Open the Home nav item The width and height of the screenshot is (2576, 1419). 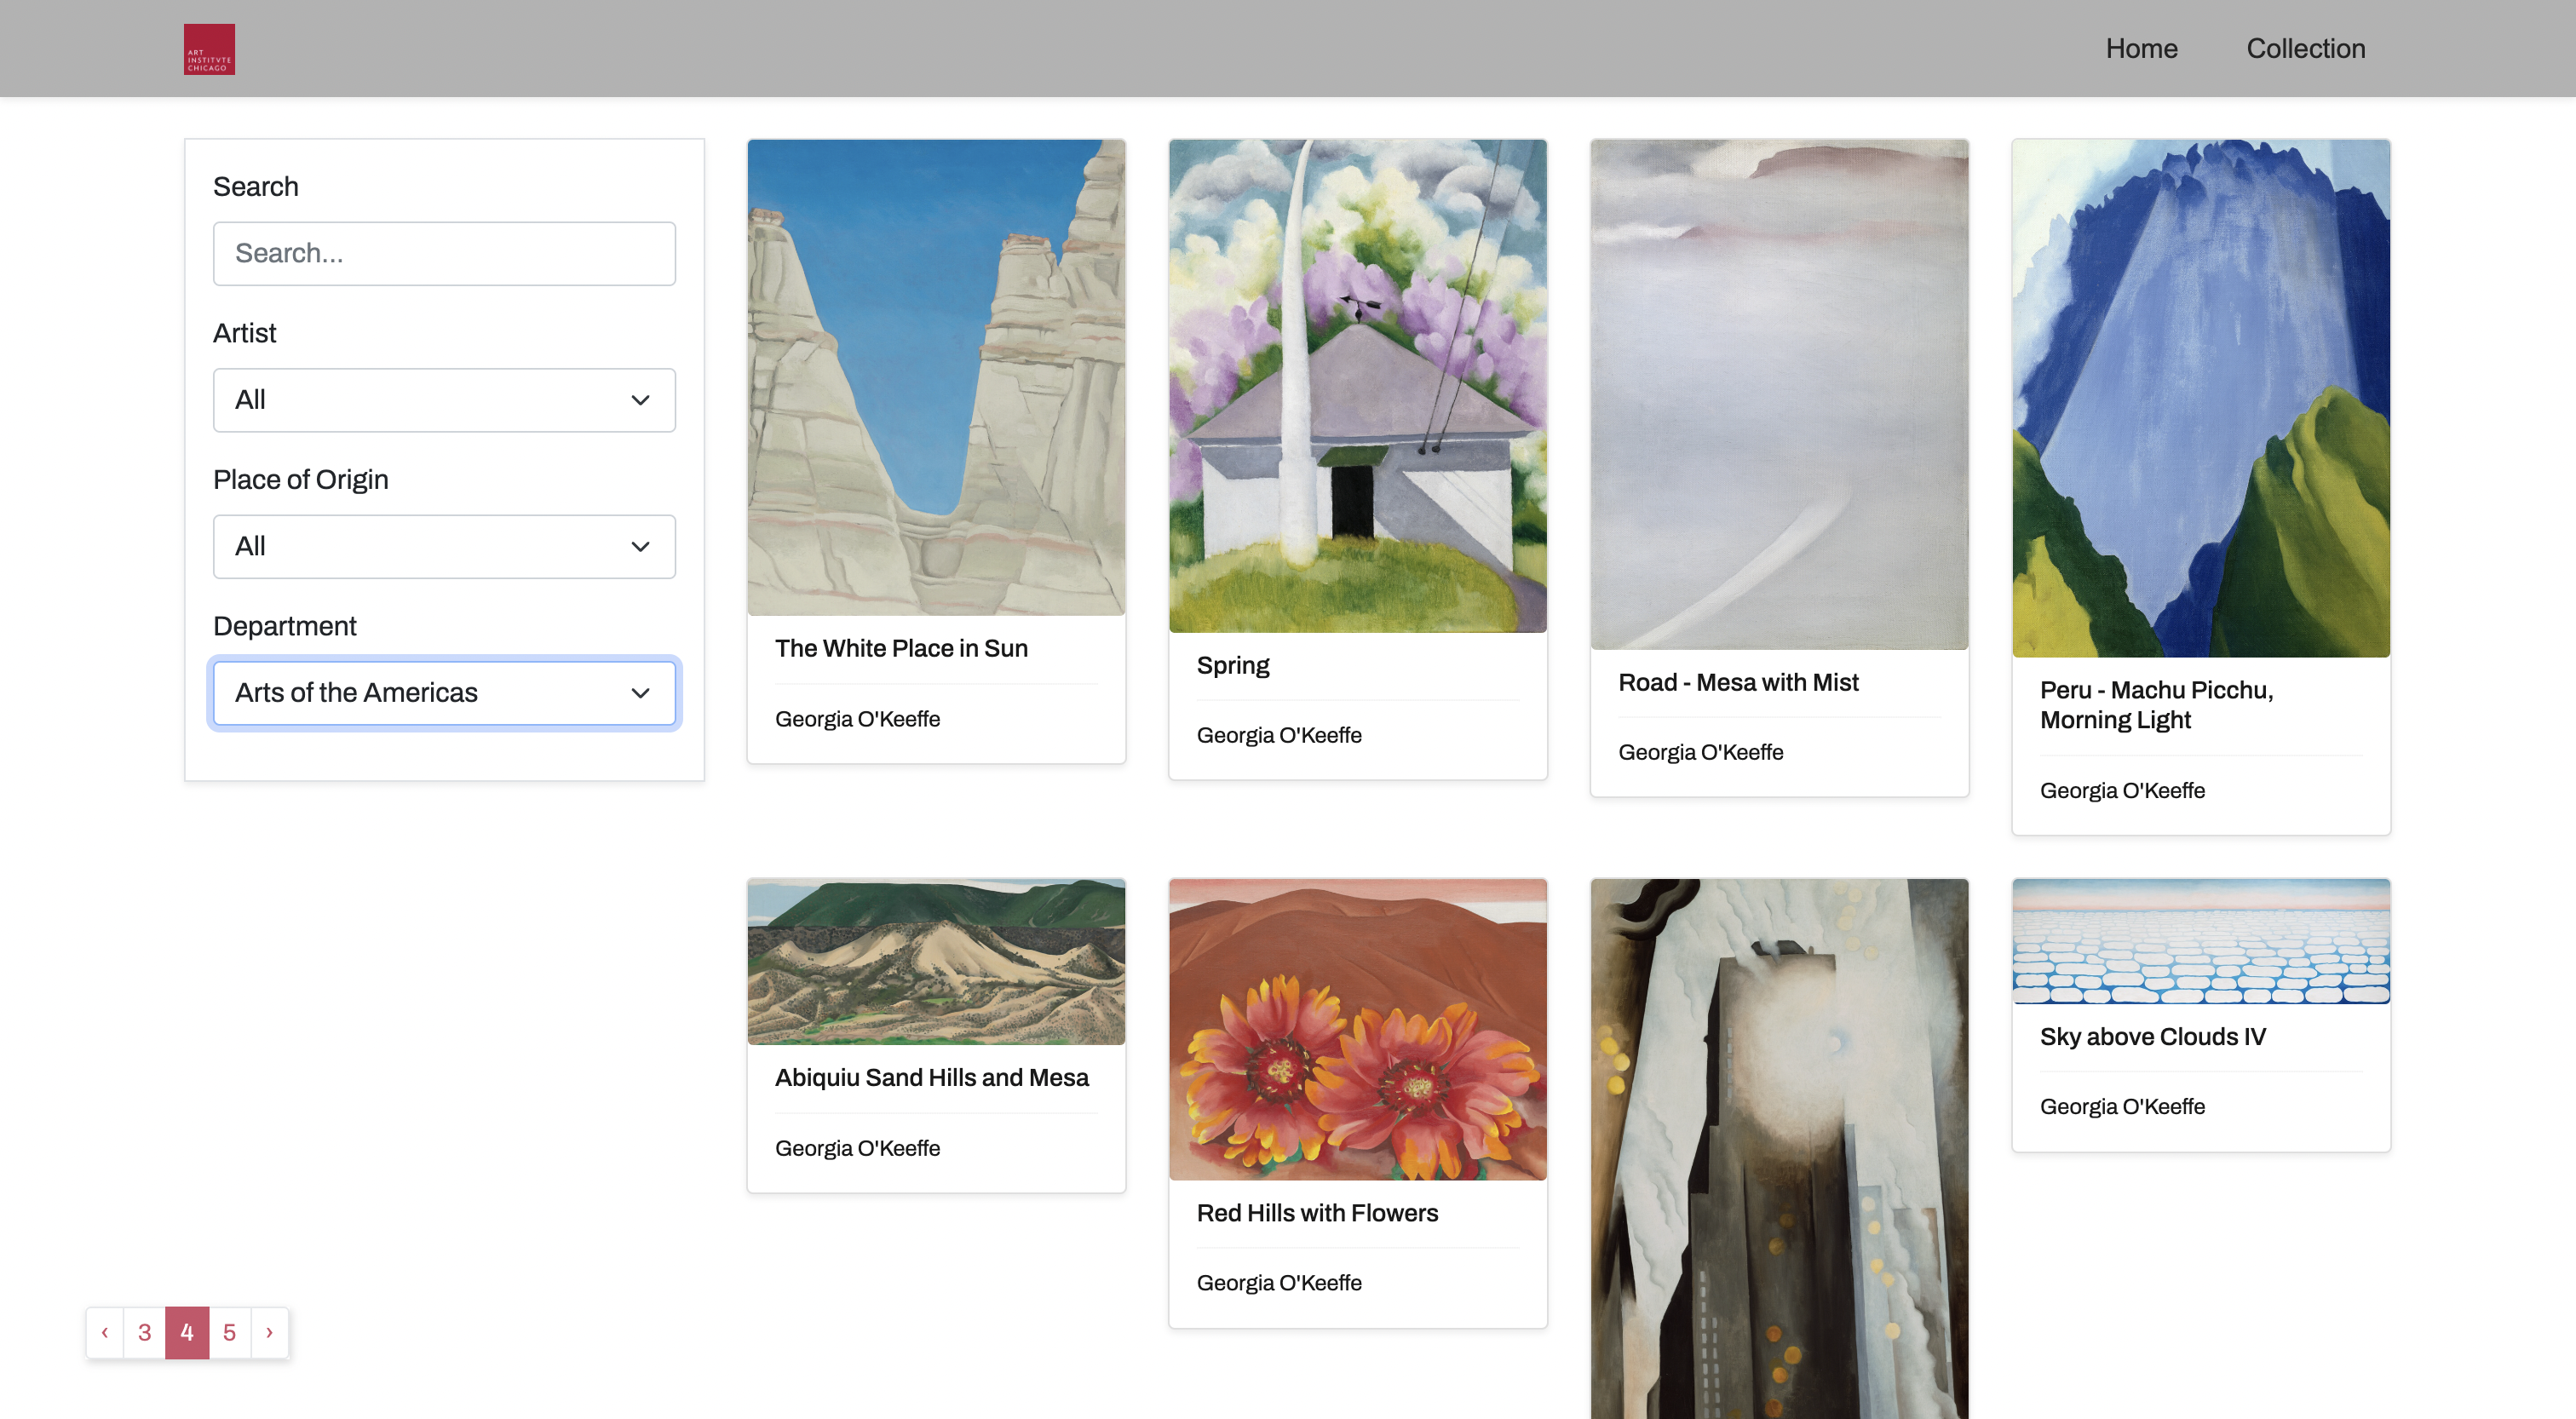point(2141,48)
